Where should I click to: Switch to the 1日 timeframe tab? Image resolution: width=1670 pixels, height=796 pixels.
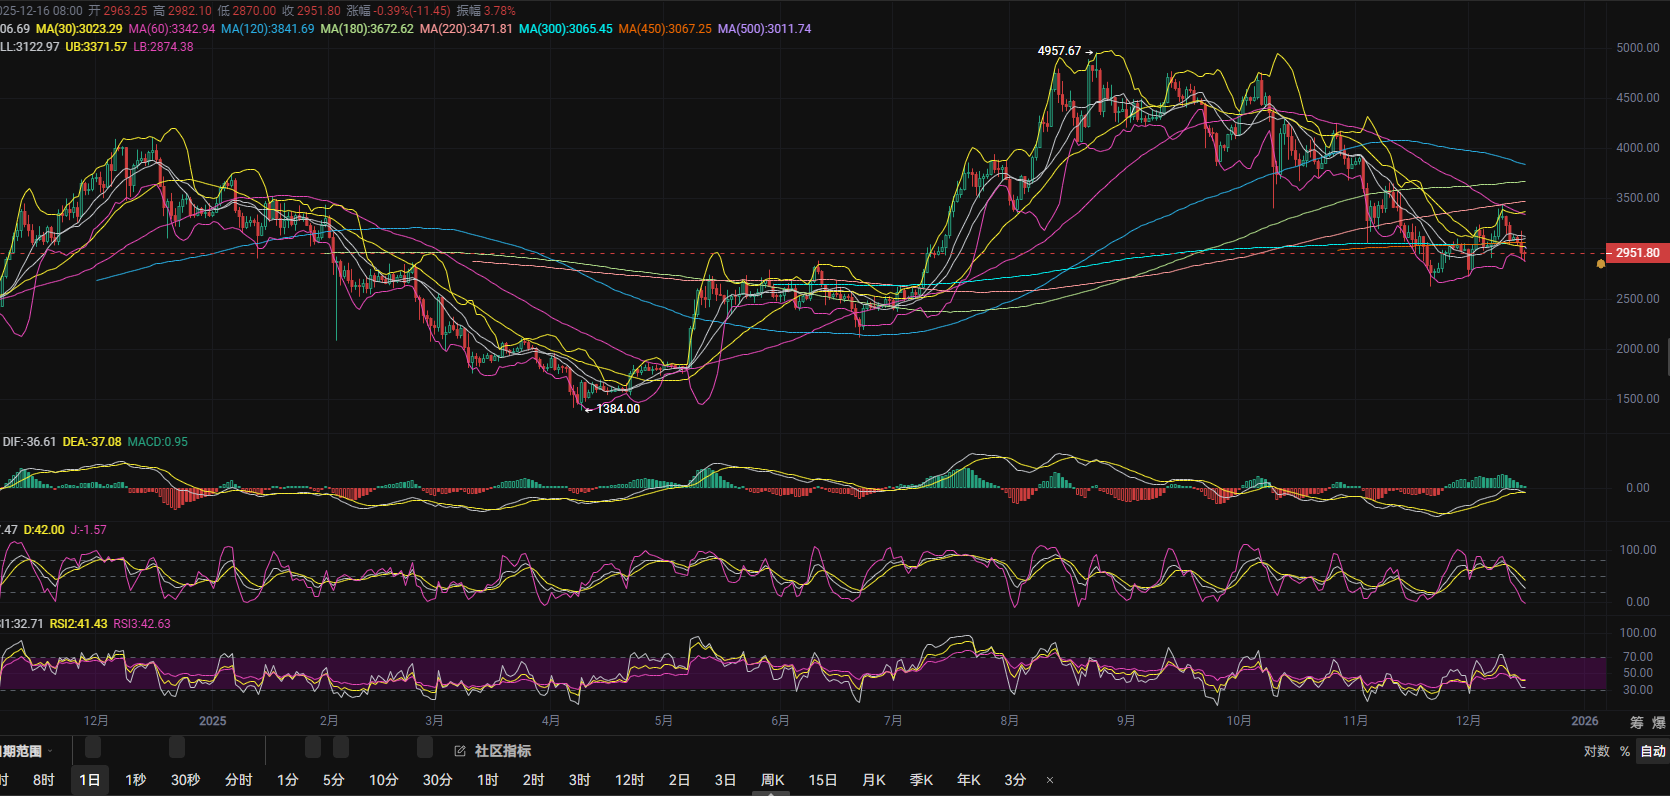(x=90, y=780)
